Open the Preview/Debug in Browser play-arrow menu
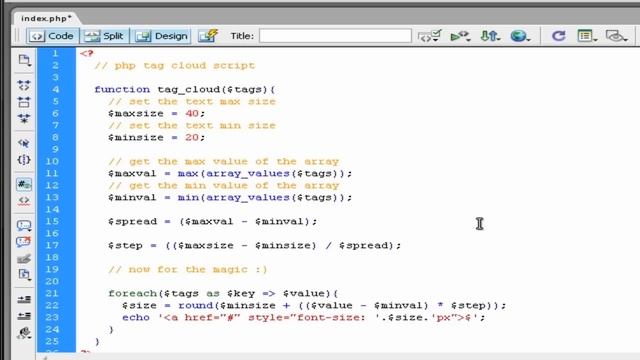The height and width of the screenshot is (360, 640). [460, 36]
